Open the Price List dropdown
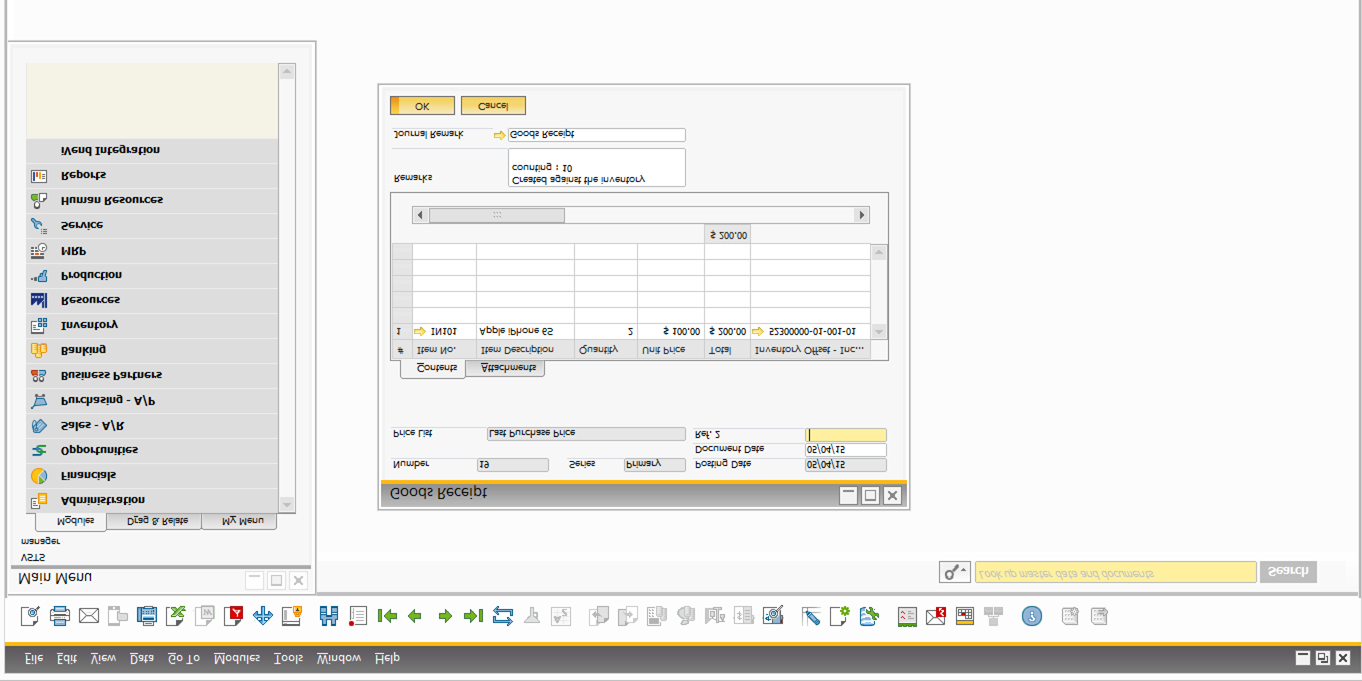 pyautogui.click(x=586, y=434)
